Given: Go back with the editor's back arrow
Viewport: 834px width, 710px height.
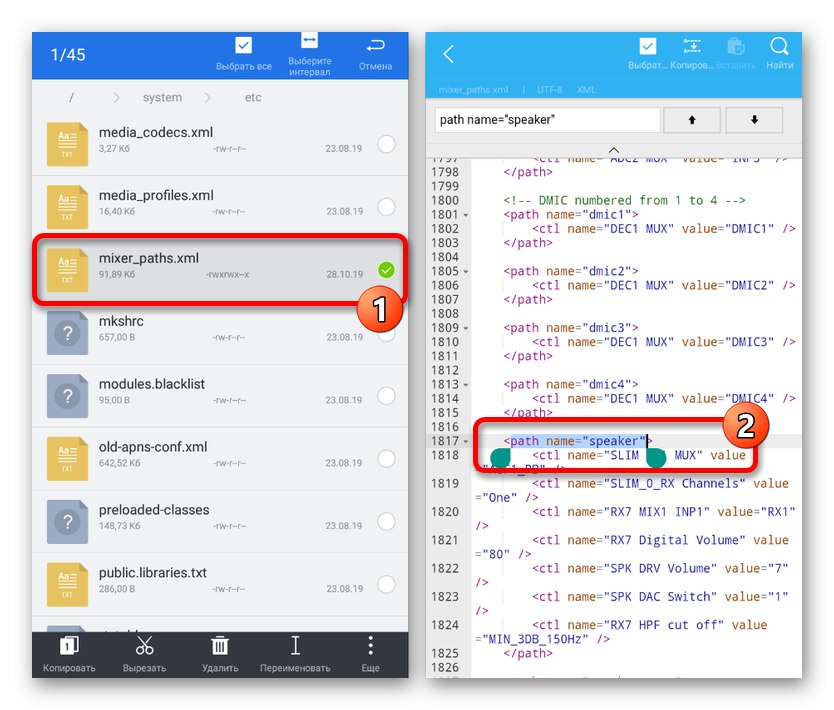Looking at the screenshot, I should 449,54.
